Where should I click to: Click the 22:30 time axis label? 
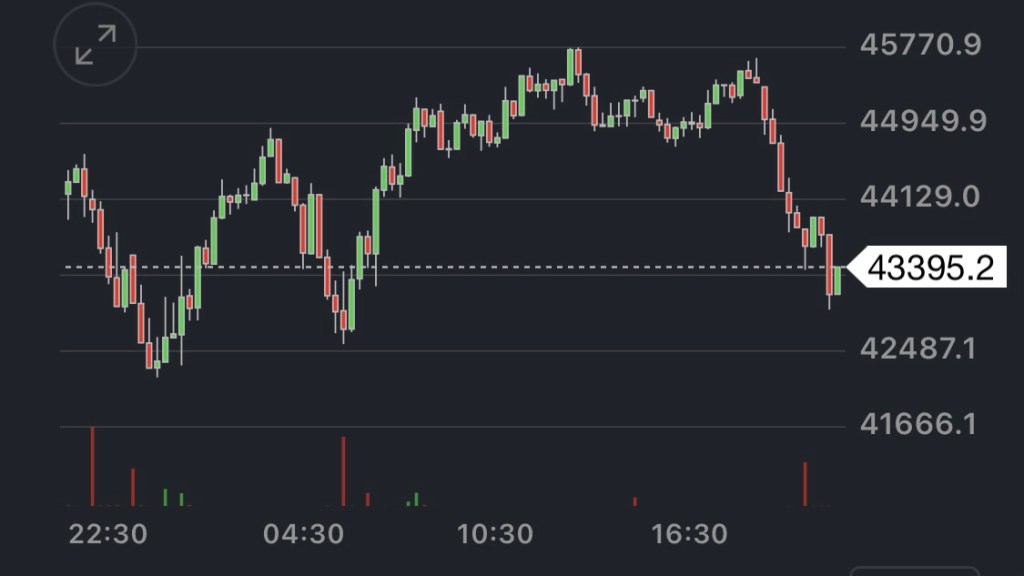(x=108, y=534)
